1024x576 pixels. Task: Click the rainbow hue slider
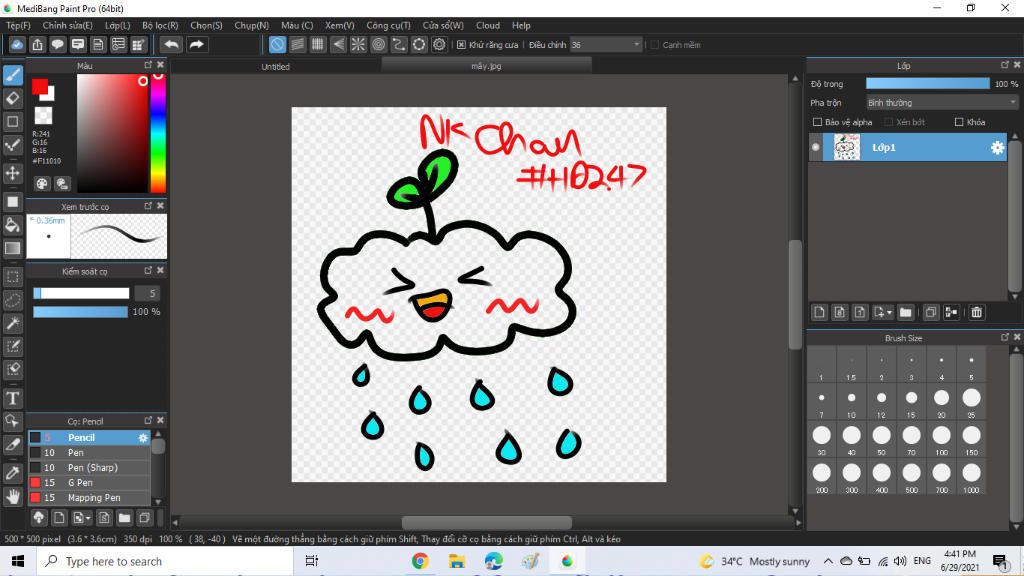pos(157,133)
